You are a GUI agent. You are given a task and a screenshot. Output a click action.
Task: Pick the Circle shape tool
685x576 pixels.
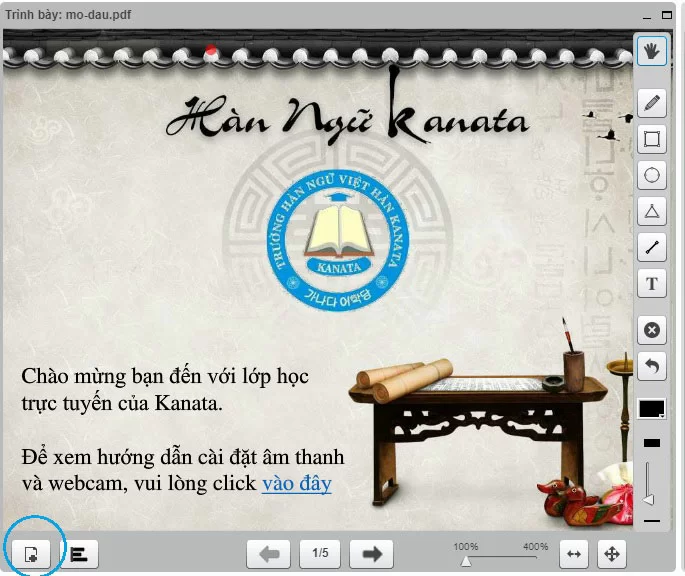652,175
